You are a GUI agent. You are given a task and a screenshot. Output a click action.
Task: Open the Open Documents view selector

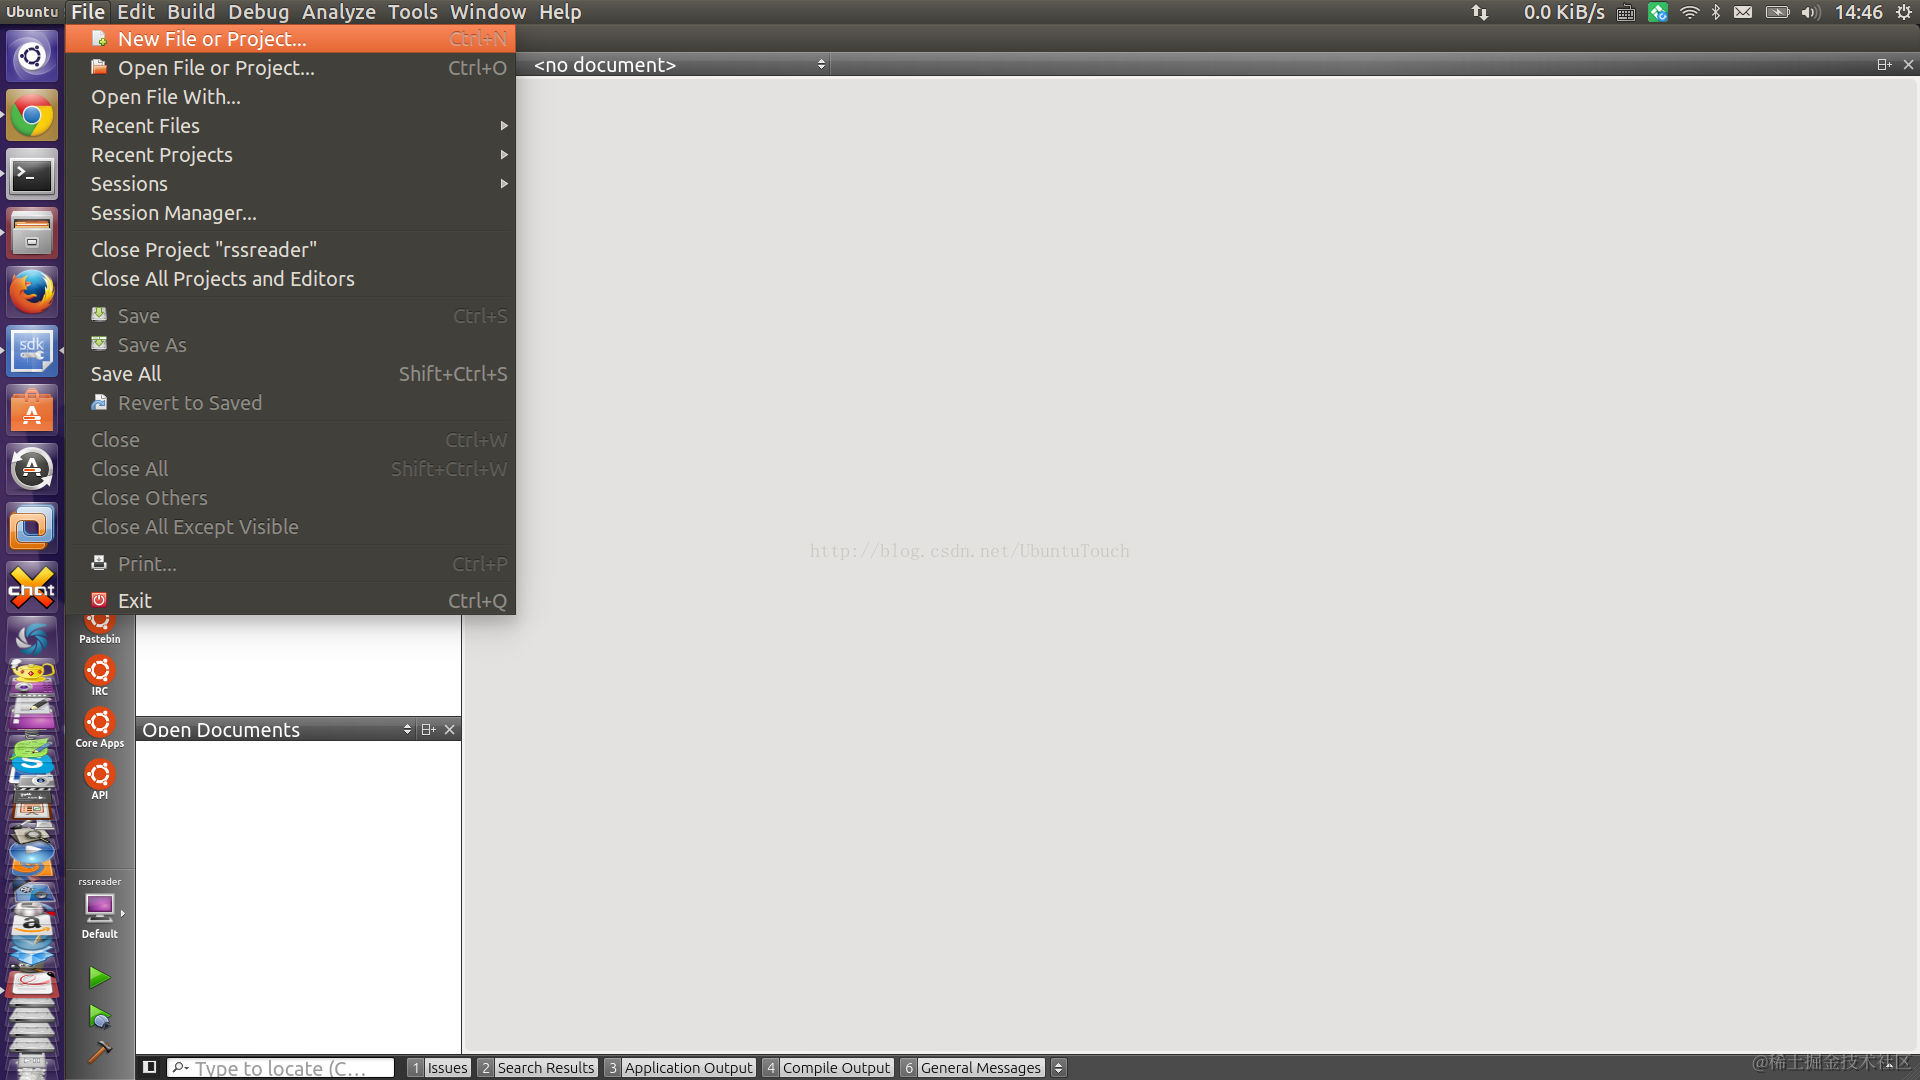pos(407,730)
